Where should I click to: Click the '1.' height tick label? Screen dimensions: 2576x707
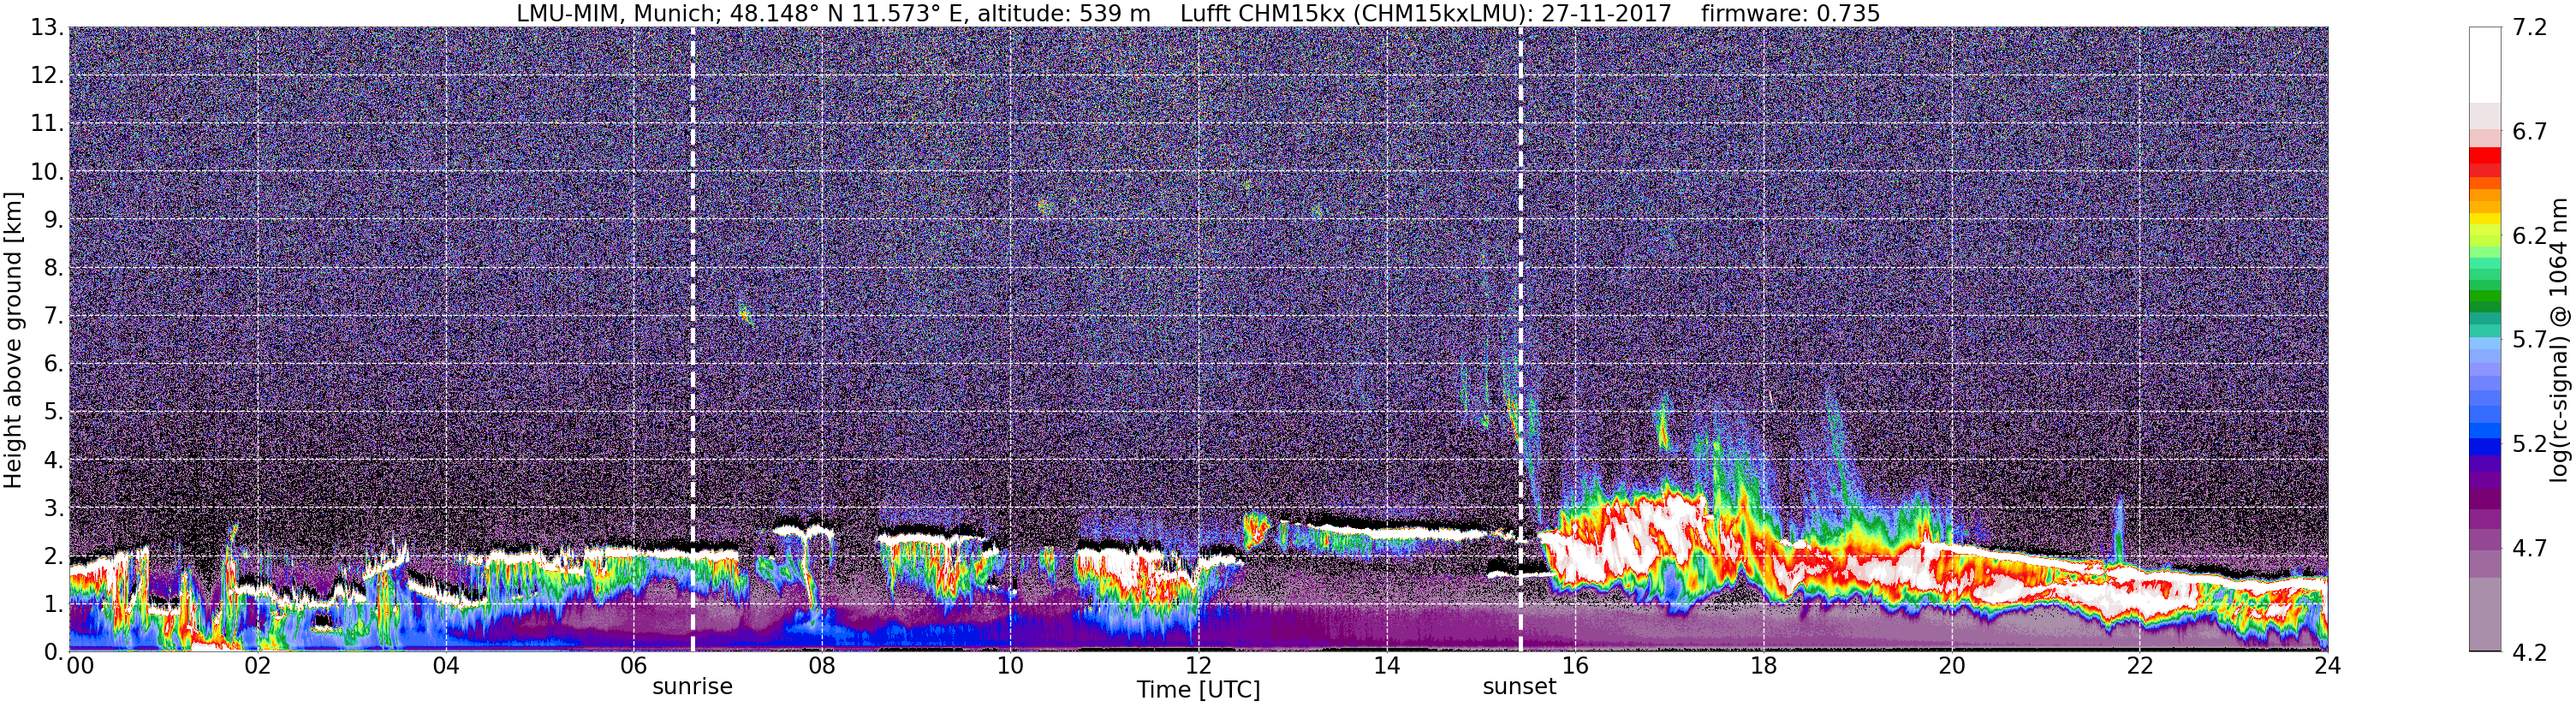click(54, 604)
